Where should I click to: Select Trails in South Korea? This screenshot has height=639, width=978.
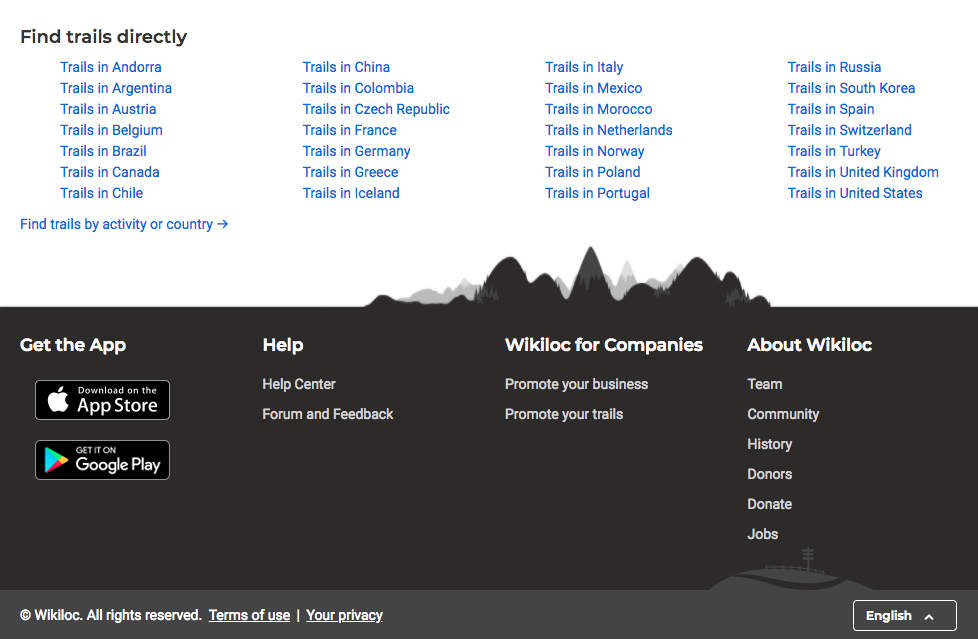click(x=851, y=88)
